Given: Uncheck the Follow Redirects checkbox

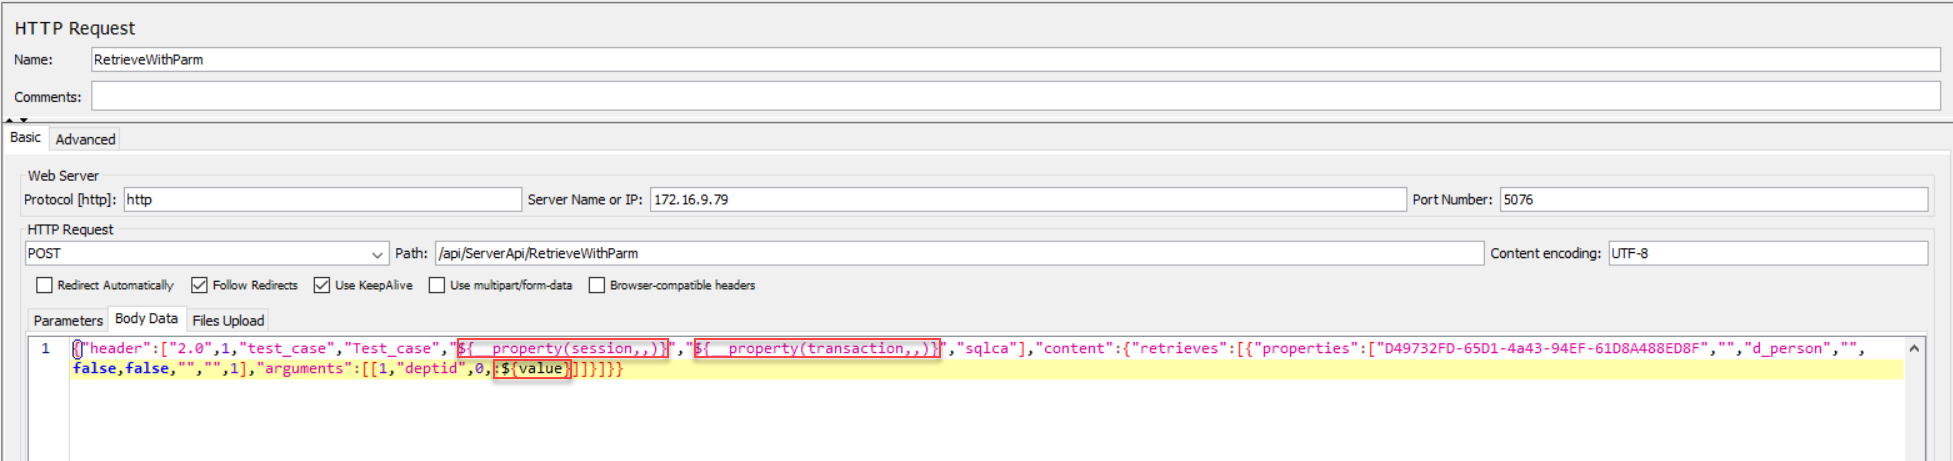Looking at the screenshot, I should pyautogui.click(x=200, y=286).
